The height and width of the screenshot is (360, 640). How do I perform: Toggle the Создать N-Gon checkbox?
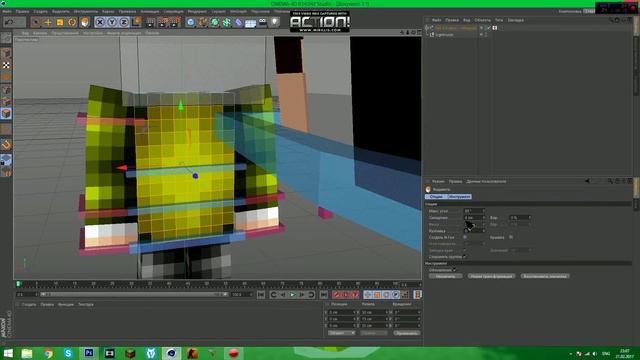pyautogui.click(x=465, y=237)
